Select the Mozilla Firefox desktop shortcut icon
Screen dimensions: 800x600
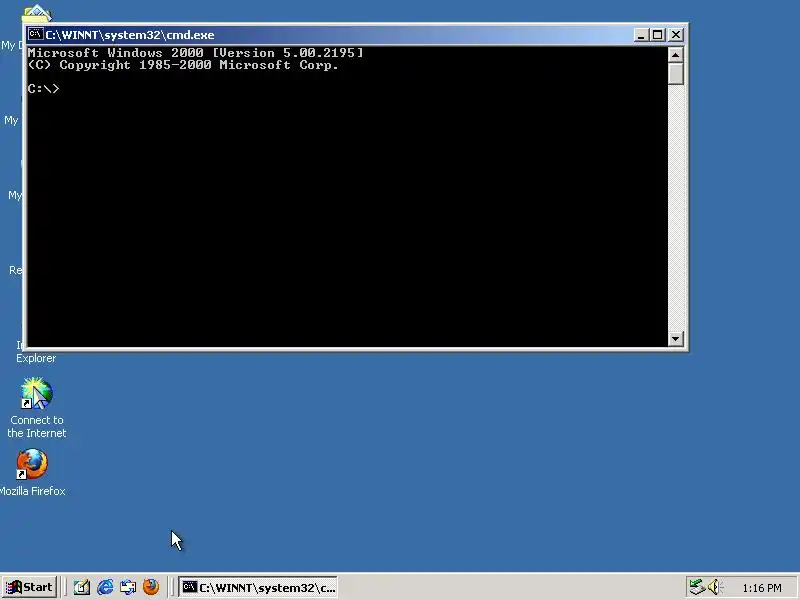(32, 464)
